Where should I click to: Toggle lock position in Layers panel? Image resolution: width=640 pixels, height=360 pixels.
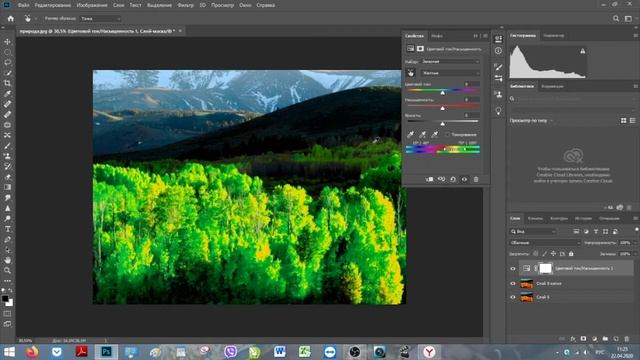point(553,254)
